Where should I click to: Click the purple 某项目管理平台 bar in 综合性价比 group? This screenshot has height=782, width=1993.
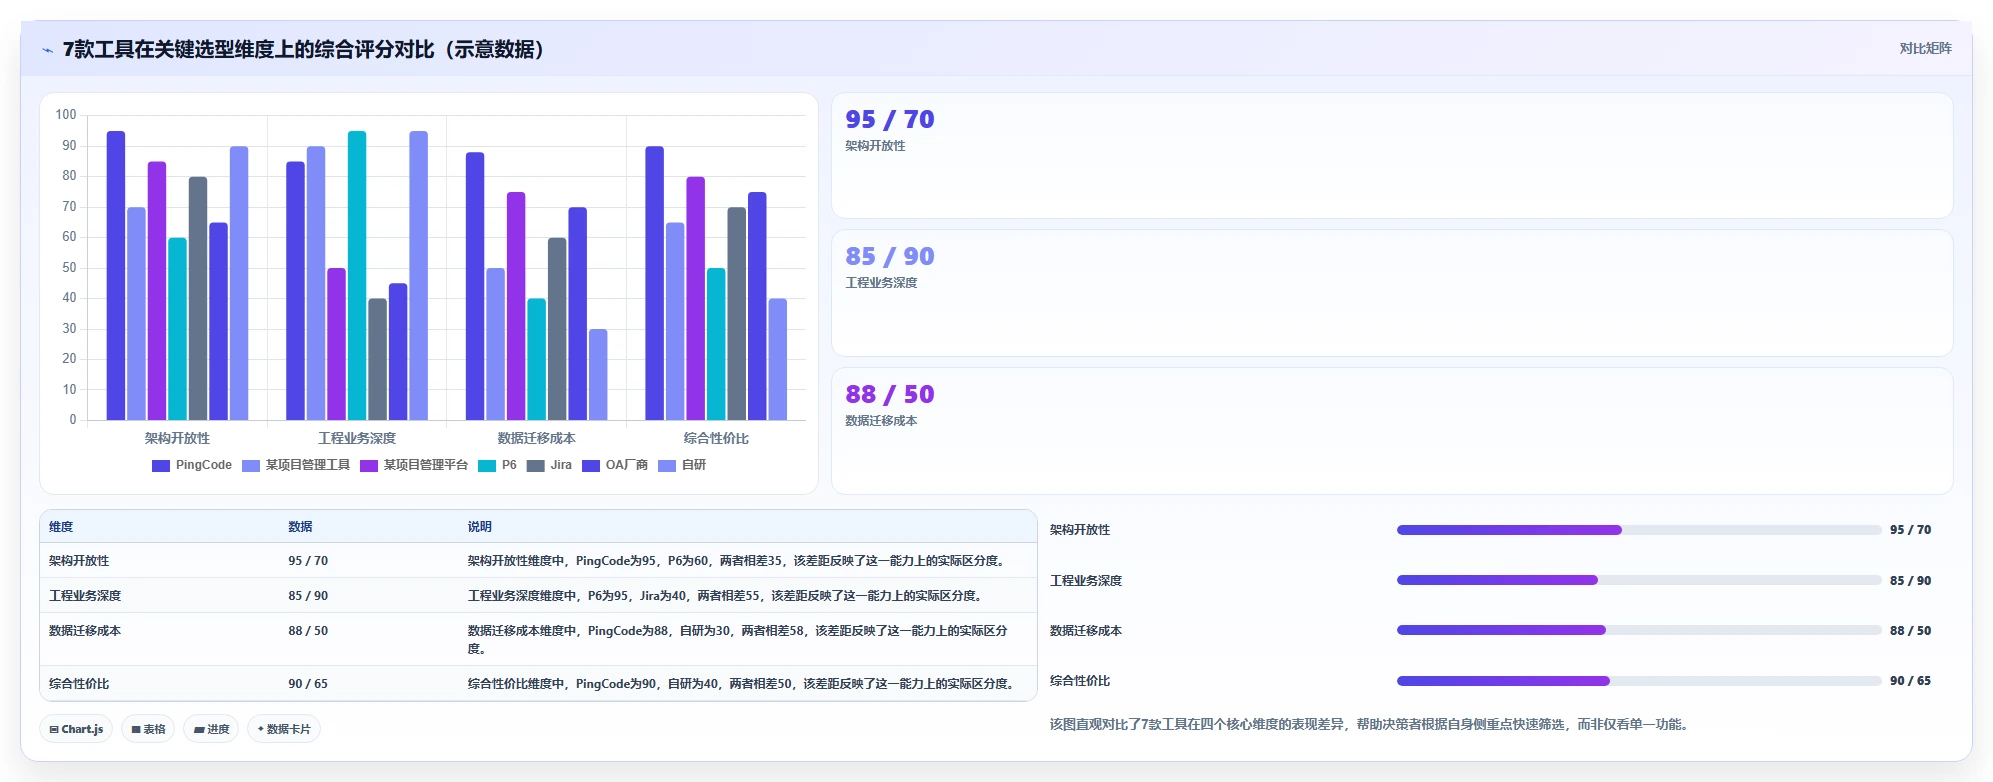coord(695,298)
